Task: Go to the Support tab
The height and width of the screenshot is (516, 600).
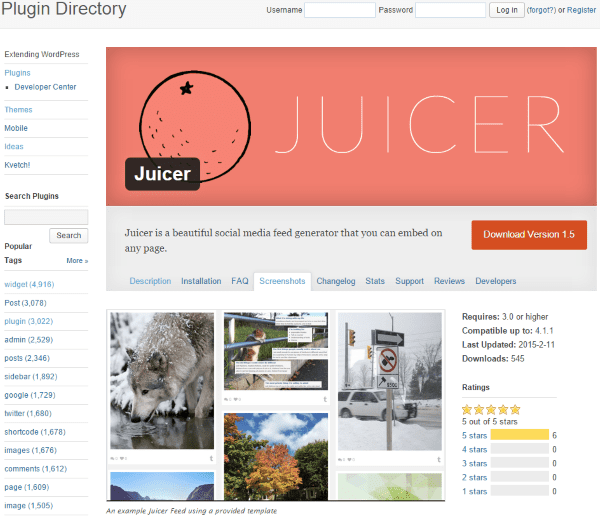Action: coord(409,281)
